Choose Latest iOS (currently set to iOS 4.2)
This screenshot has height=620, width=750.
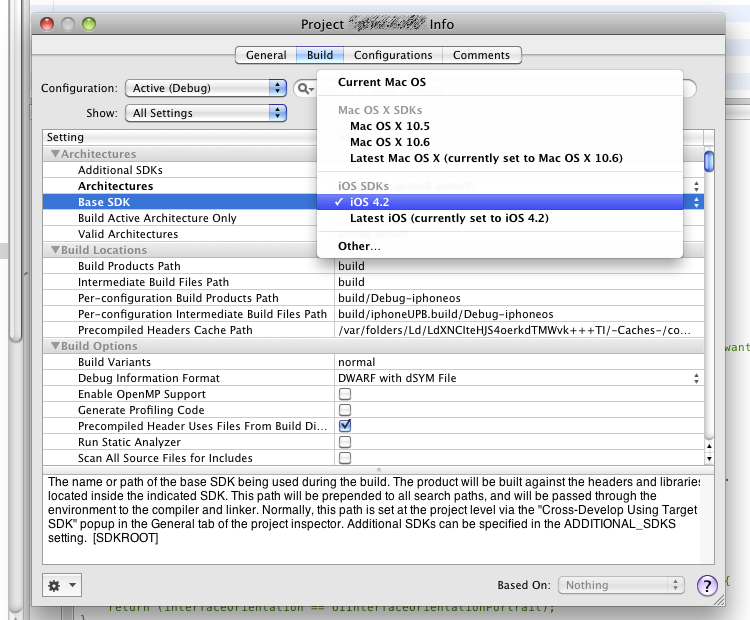point(500,218)
